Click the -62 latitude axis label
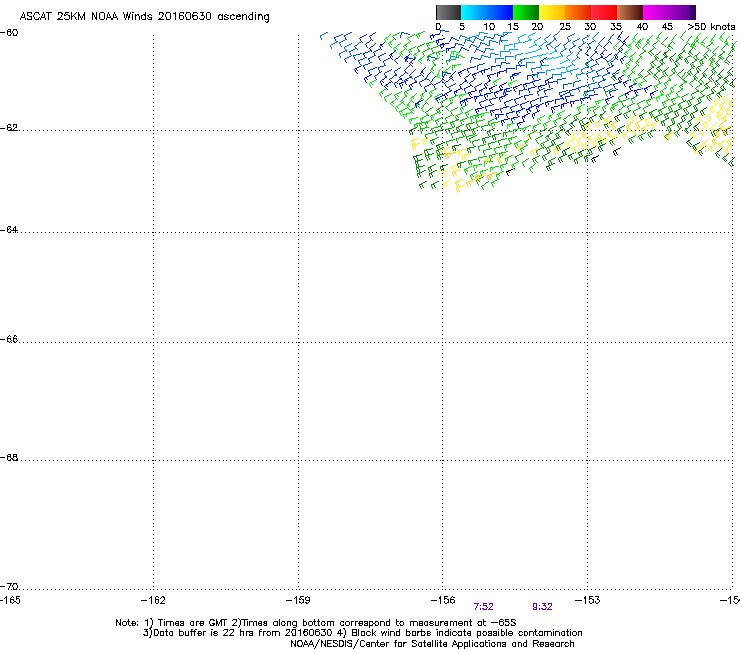 (9, 128)
